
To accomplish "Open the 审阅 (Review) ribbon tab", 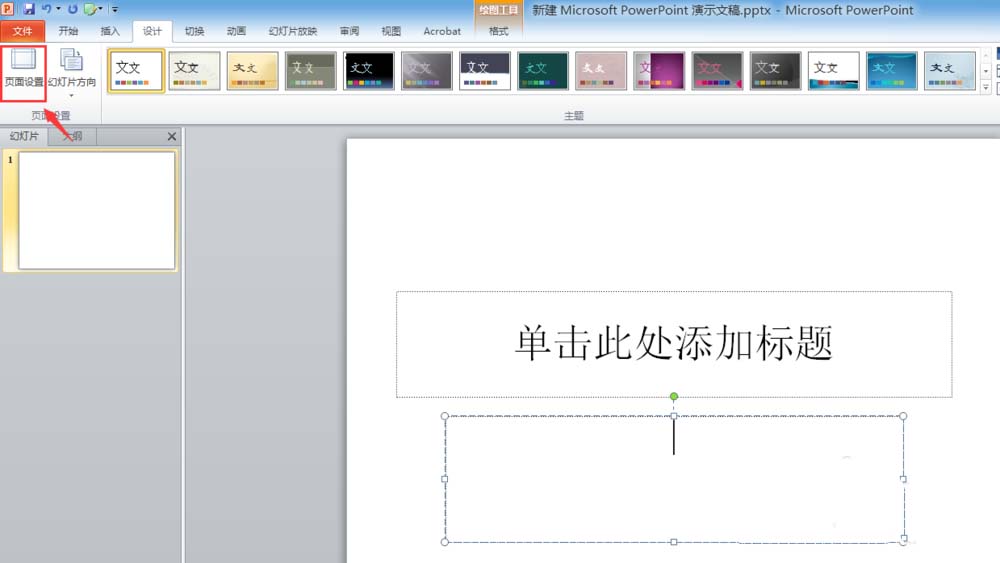I will tap(349, 31).
